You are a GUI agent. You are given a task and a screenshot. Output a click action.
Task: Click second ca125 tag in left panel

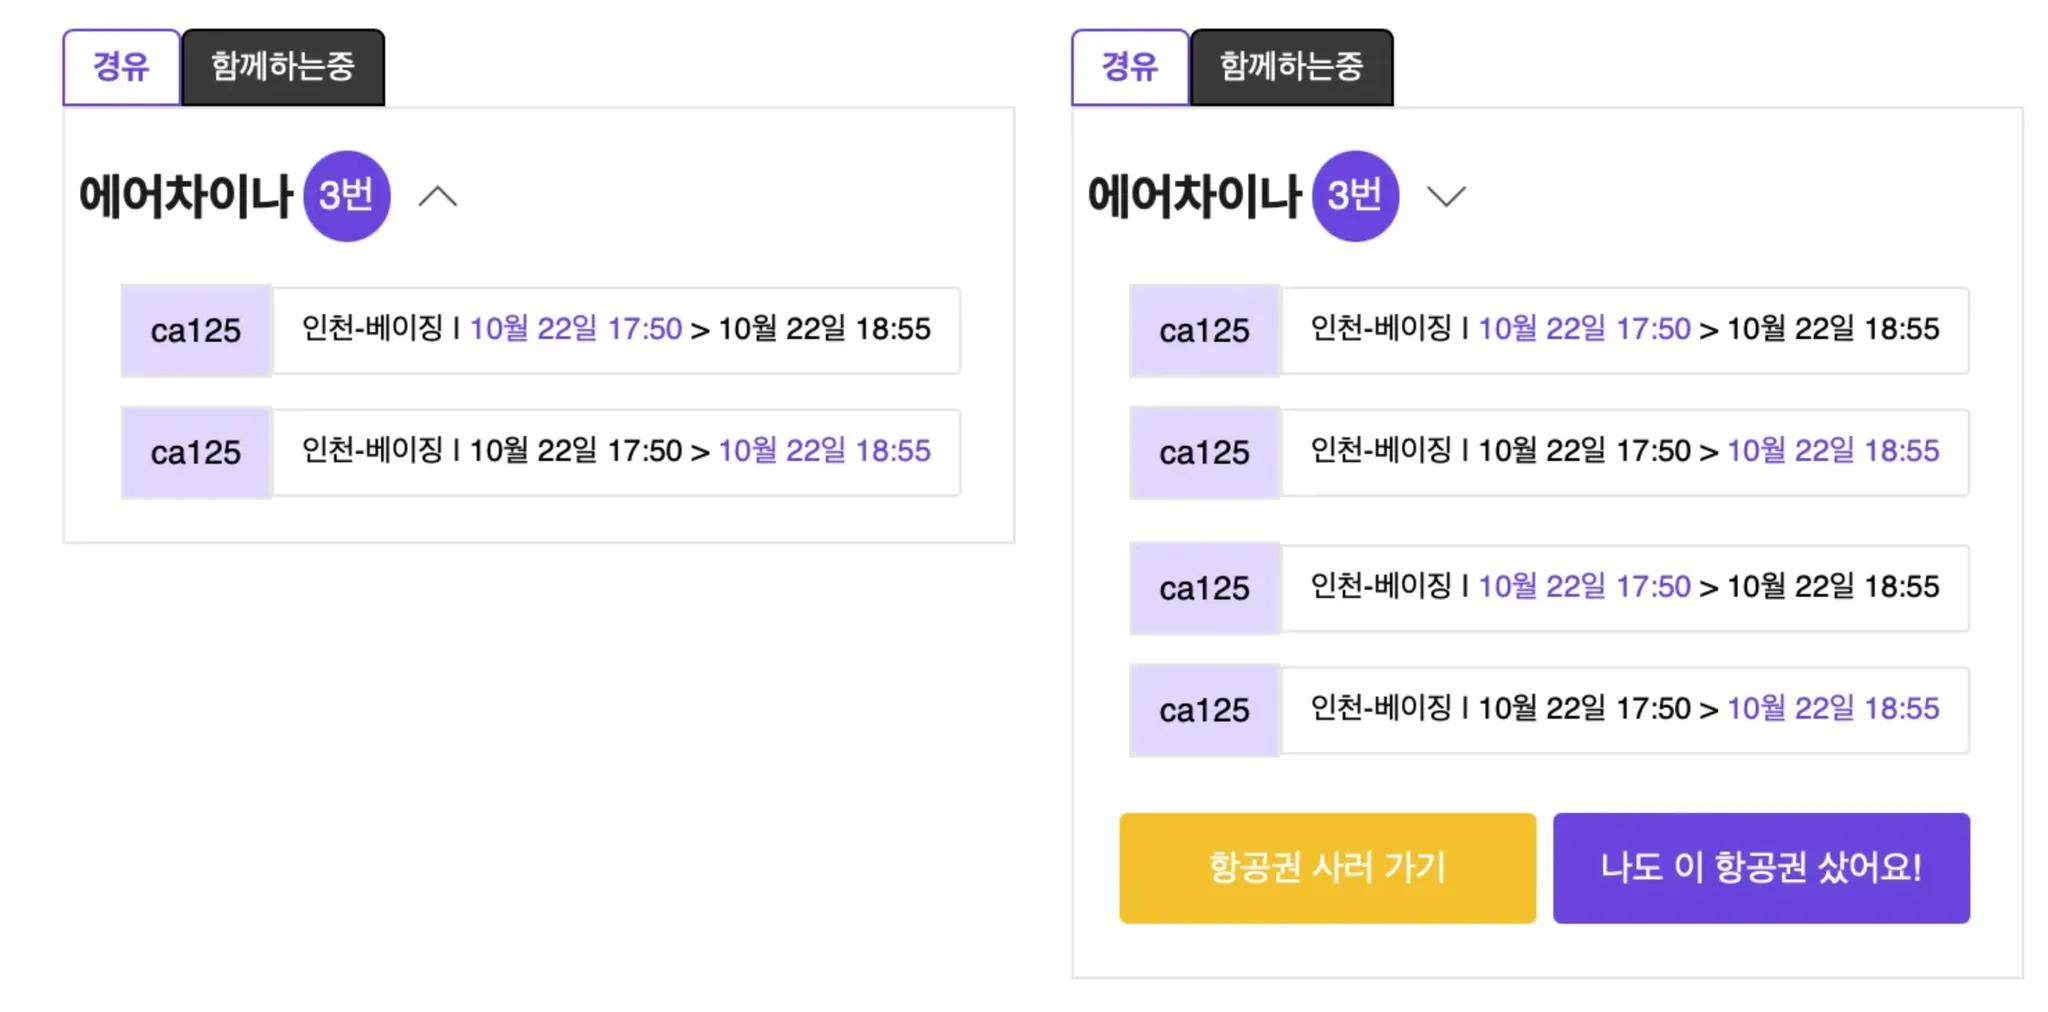(x=196, y=453)
